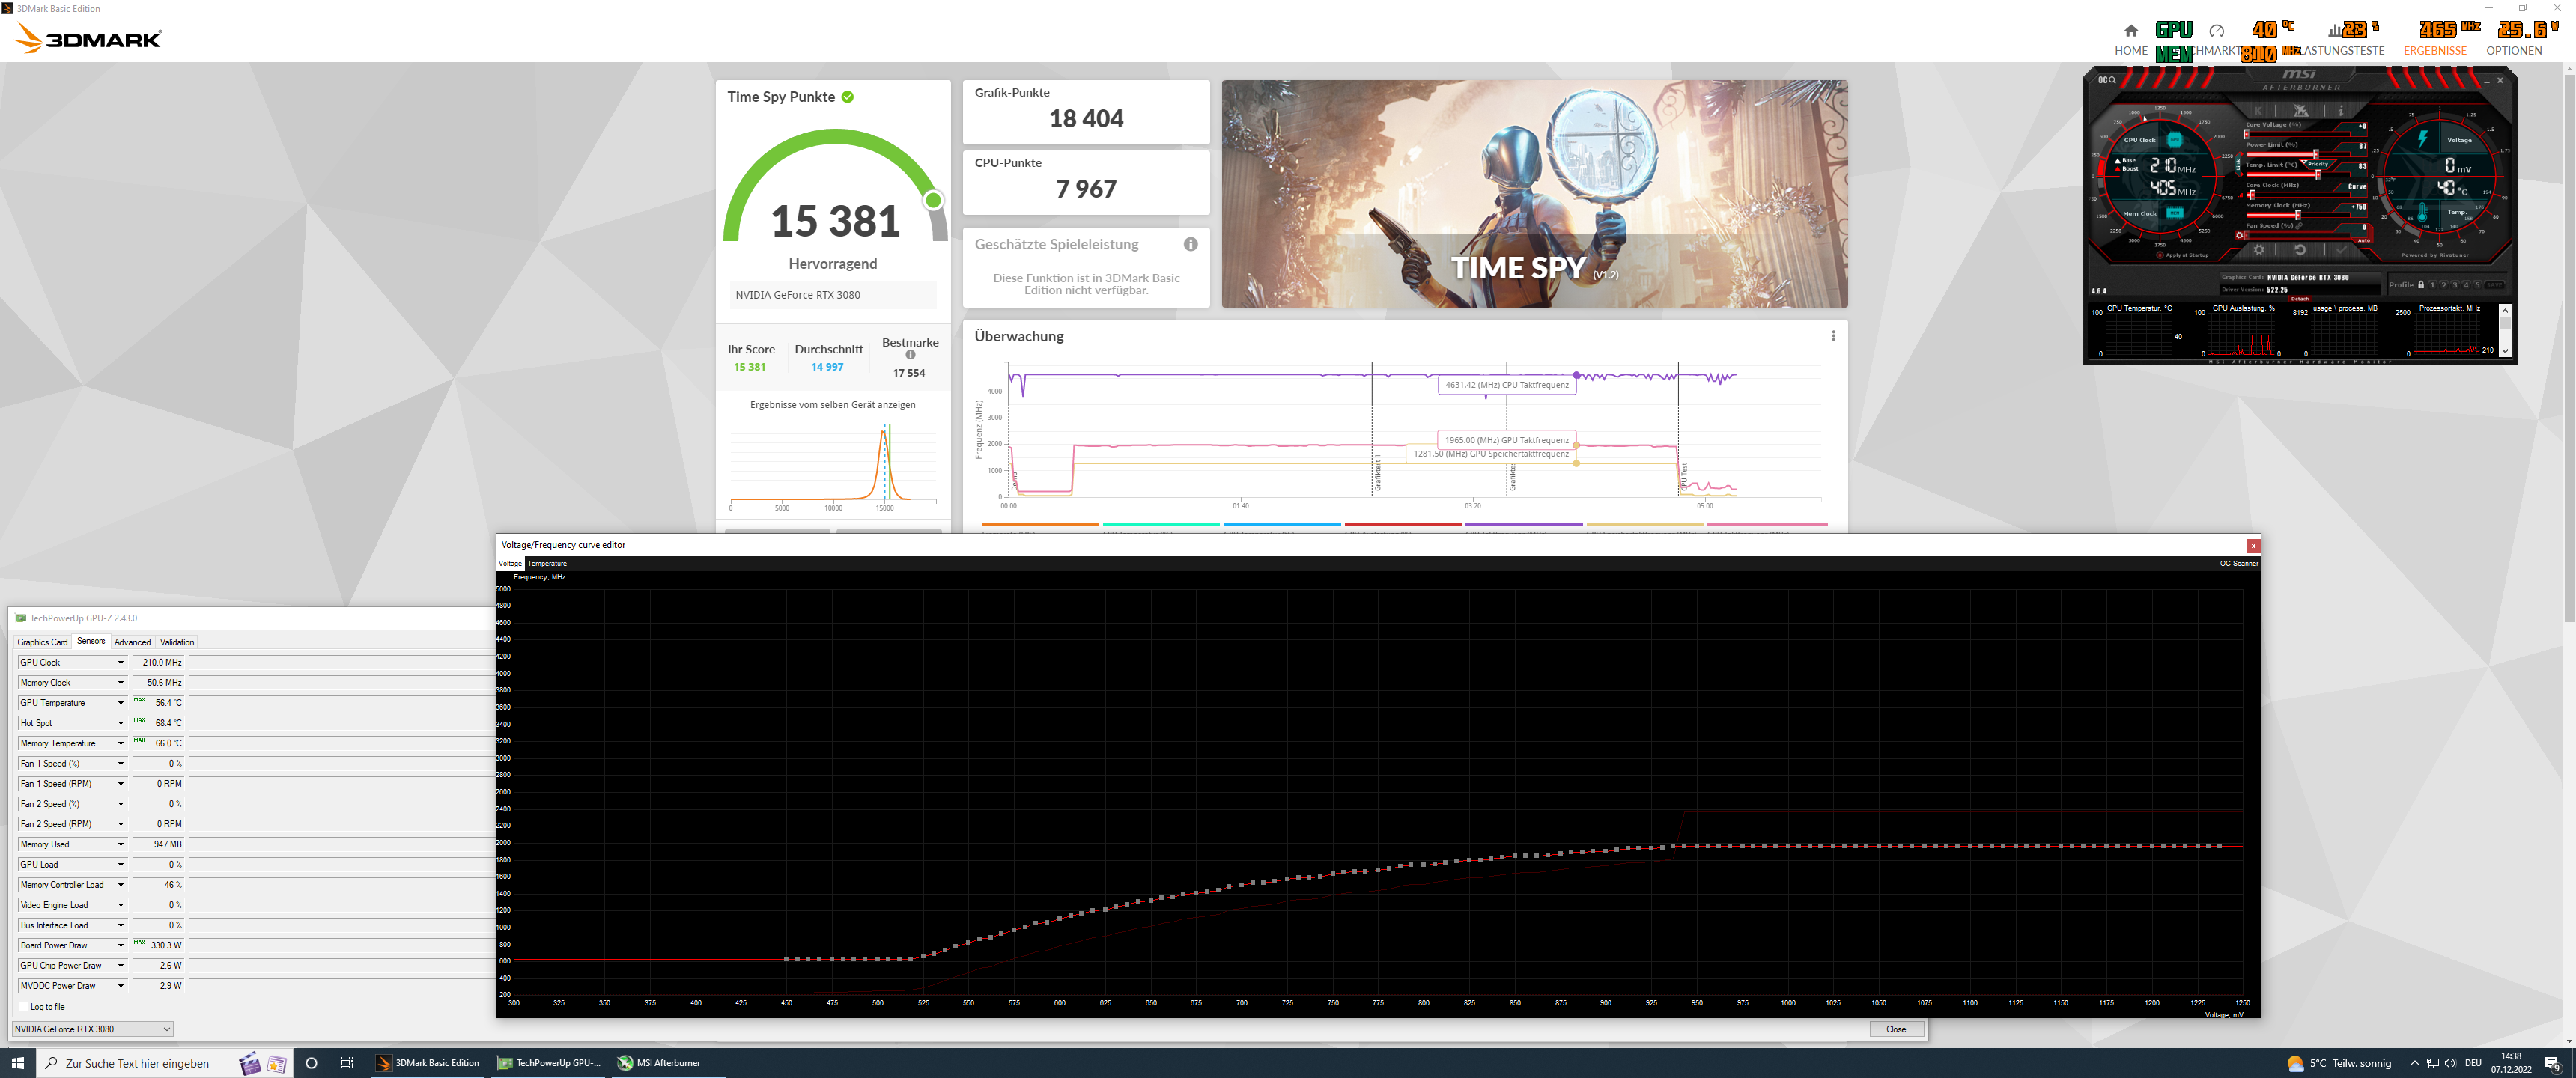2576x1078 pixels.
Task: Click the HOME house icon in 3DMark
Action: [2130, 31]
